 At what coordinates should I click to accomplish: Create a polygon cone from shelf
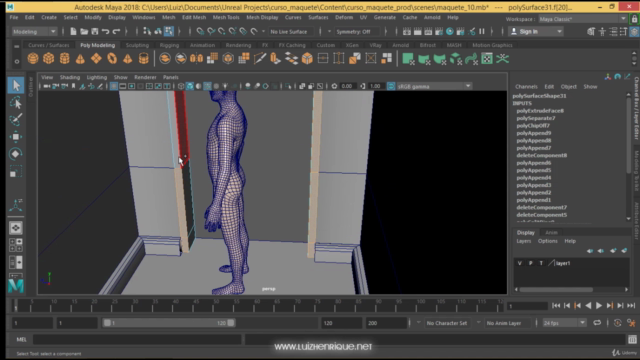[x=80, y=59]
